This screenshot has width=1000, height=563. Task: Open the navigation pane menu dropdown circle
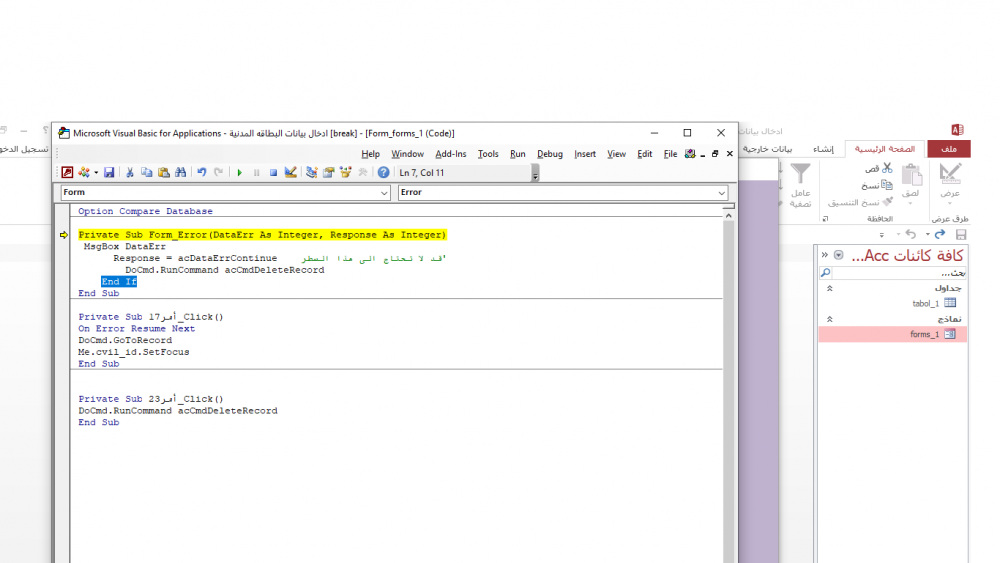[x=839, y=255]
